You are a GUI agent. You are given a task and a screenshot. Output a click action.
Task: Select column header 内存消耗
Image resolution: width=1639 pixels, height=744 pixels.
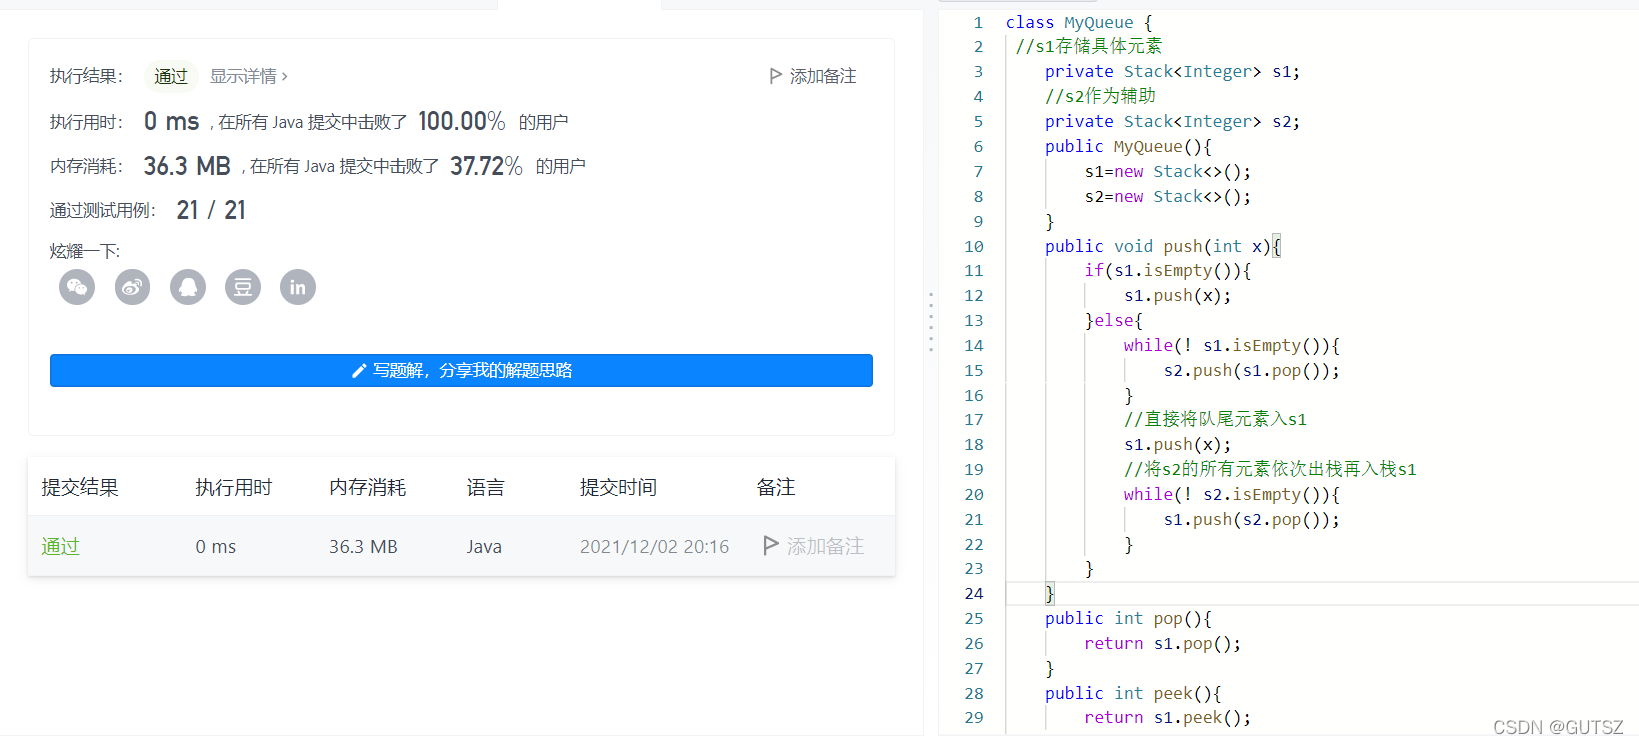pos(368,487)
